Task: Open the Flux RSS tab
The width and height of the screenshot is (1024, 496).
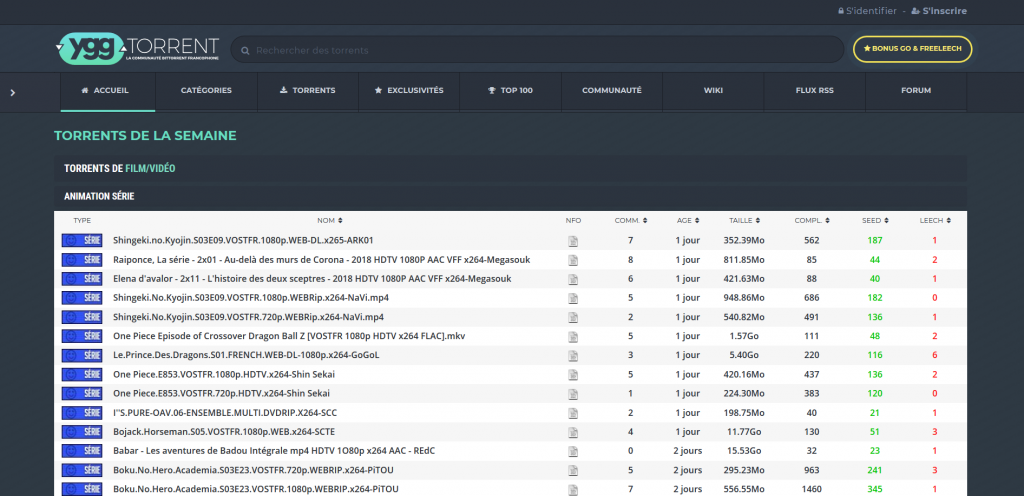Action: pyautogui.click(x=812, y=90)
